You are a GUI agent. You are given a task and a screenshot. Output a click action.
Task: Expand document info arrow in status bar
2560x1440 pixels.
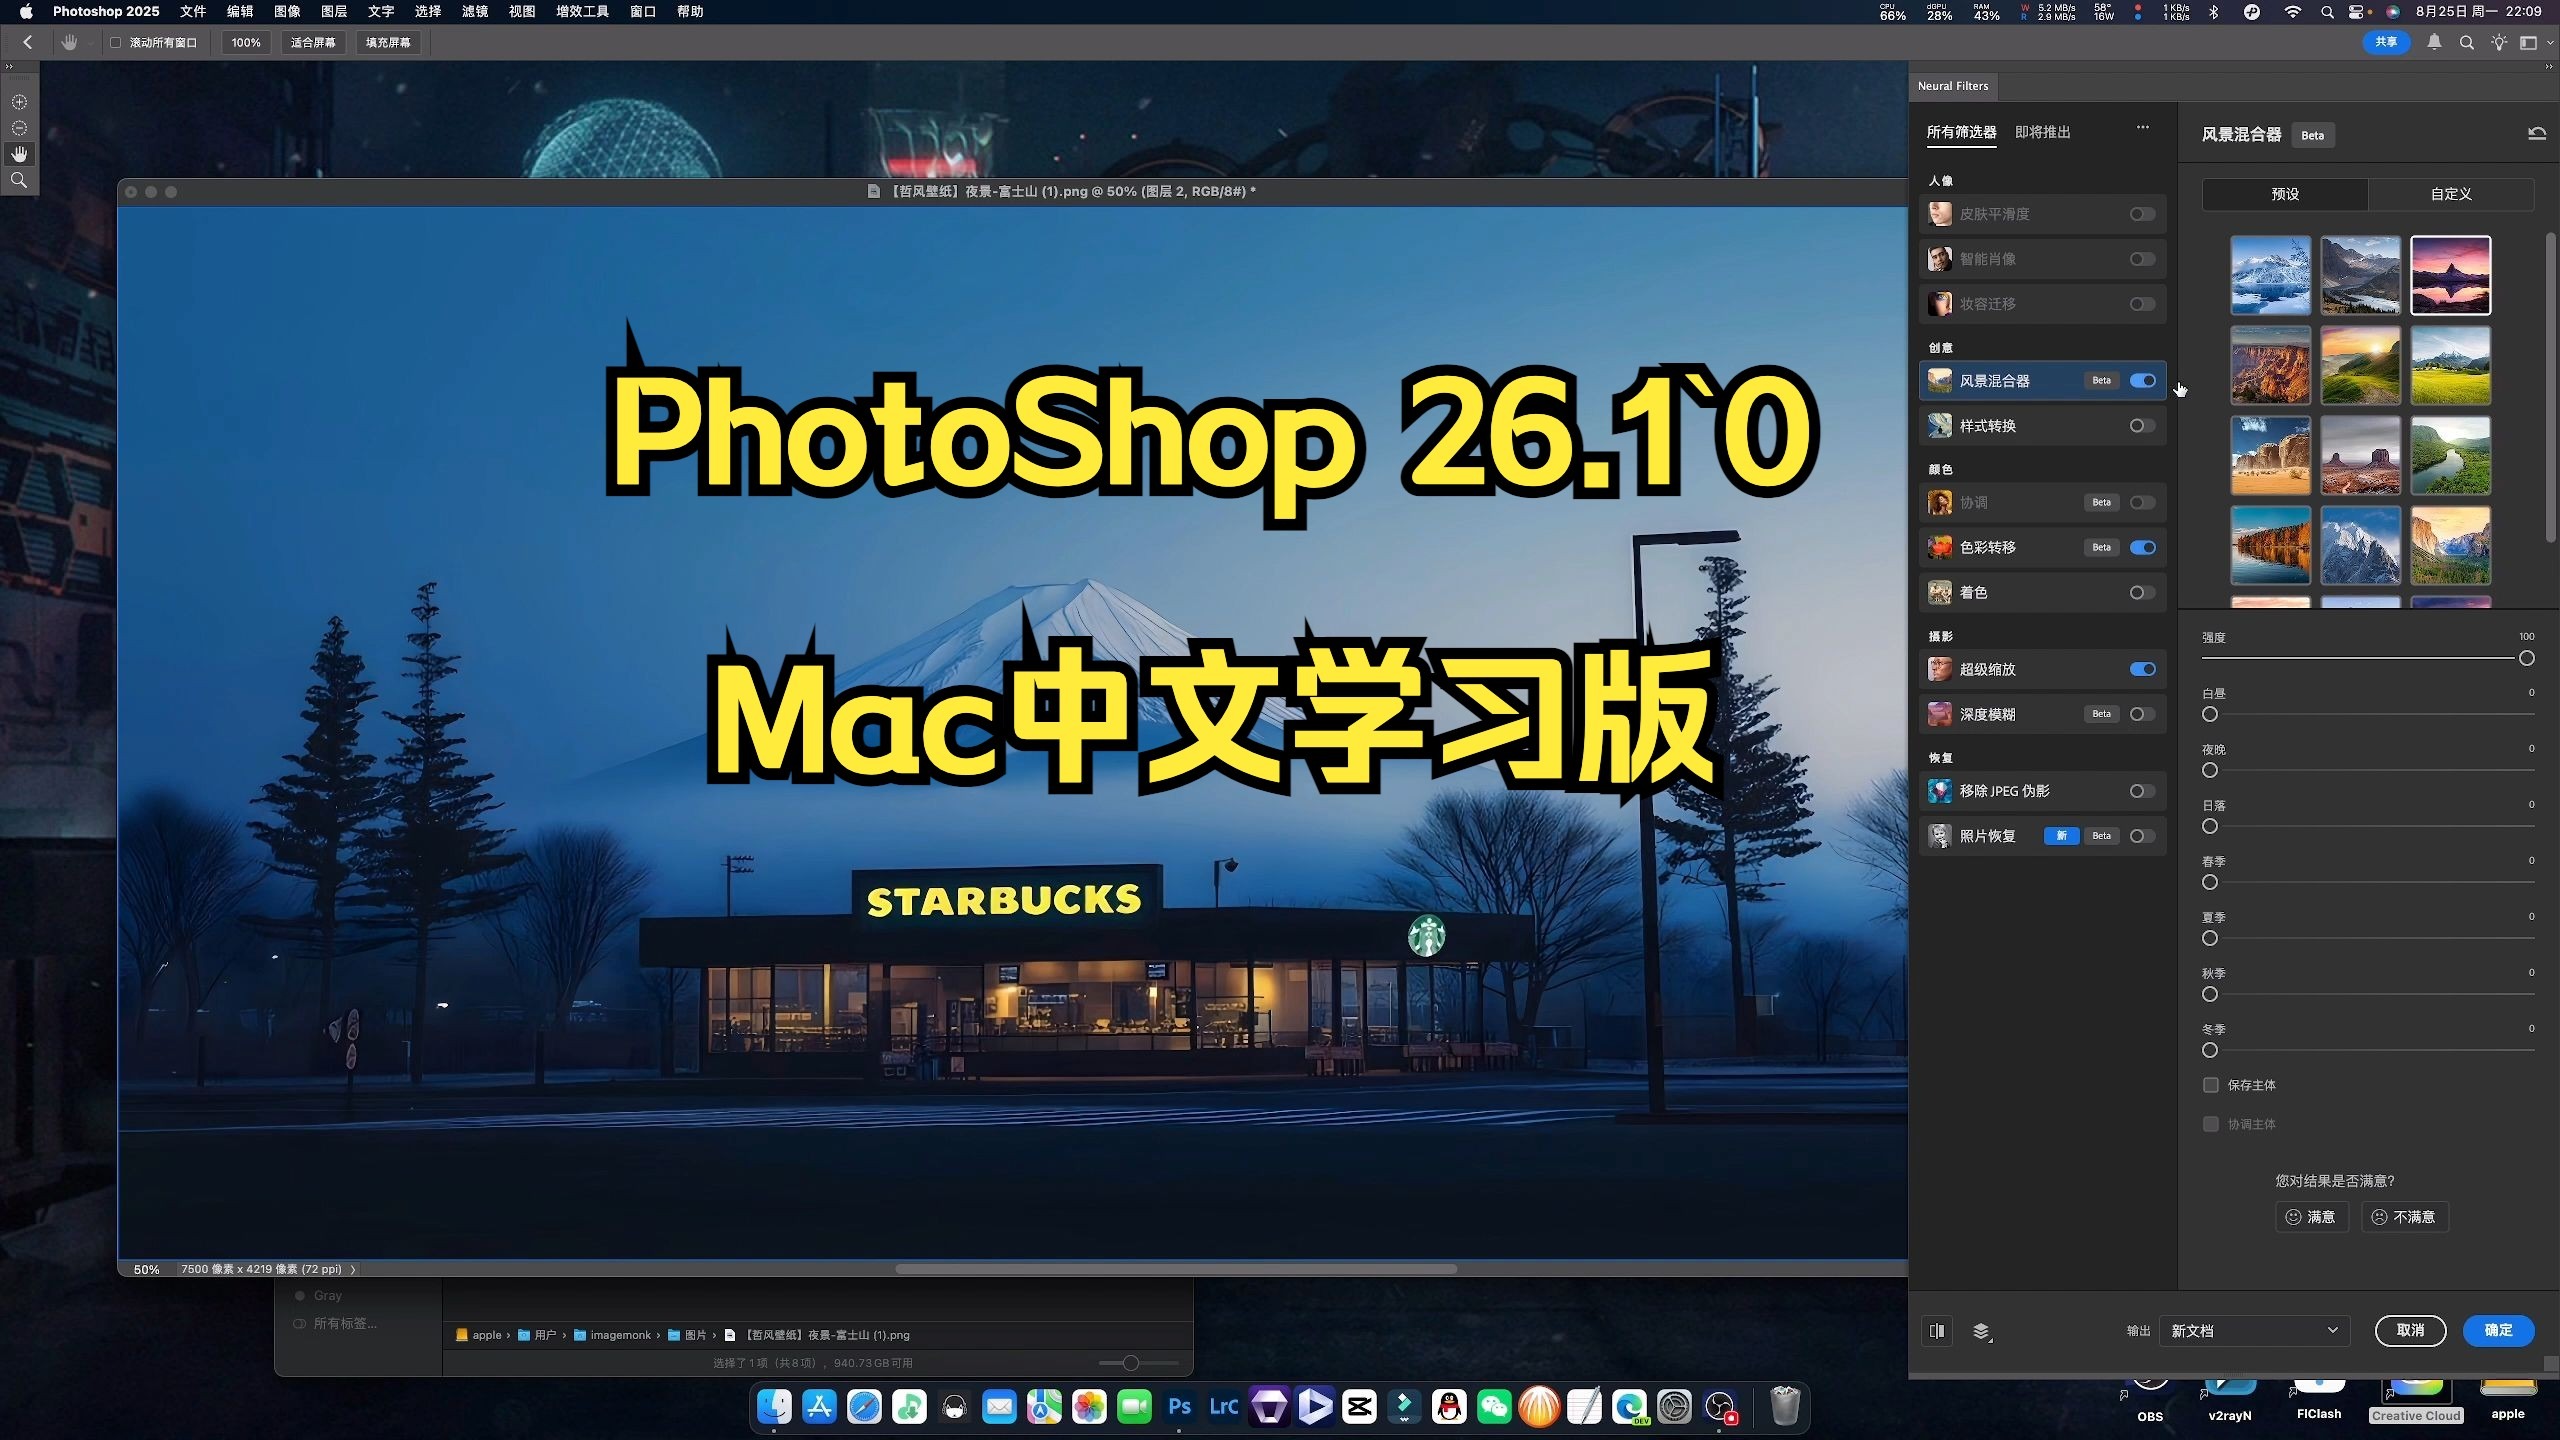pos(353,1269)
